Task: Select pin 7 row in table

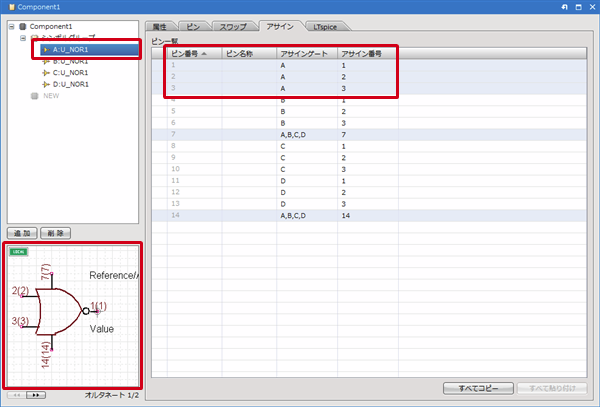Action: coord(270,133)
